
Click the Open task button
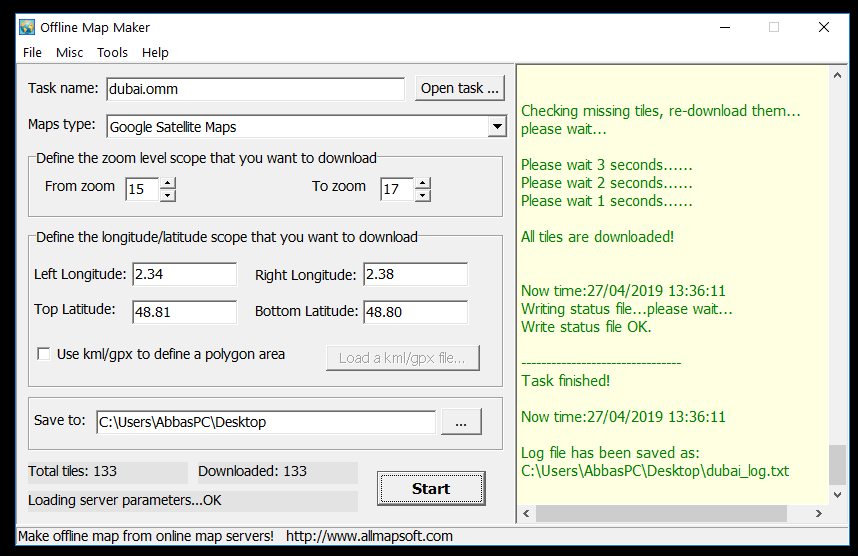point(460,88)
